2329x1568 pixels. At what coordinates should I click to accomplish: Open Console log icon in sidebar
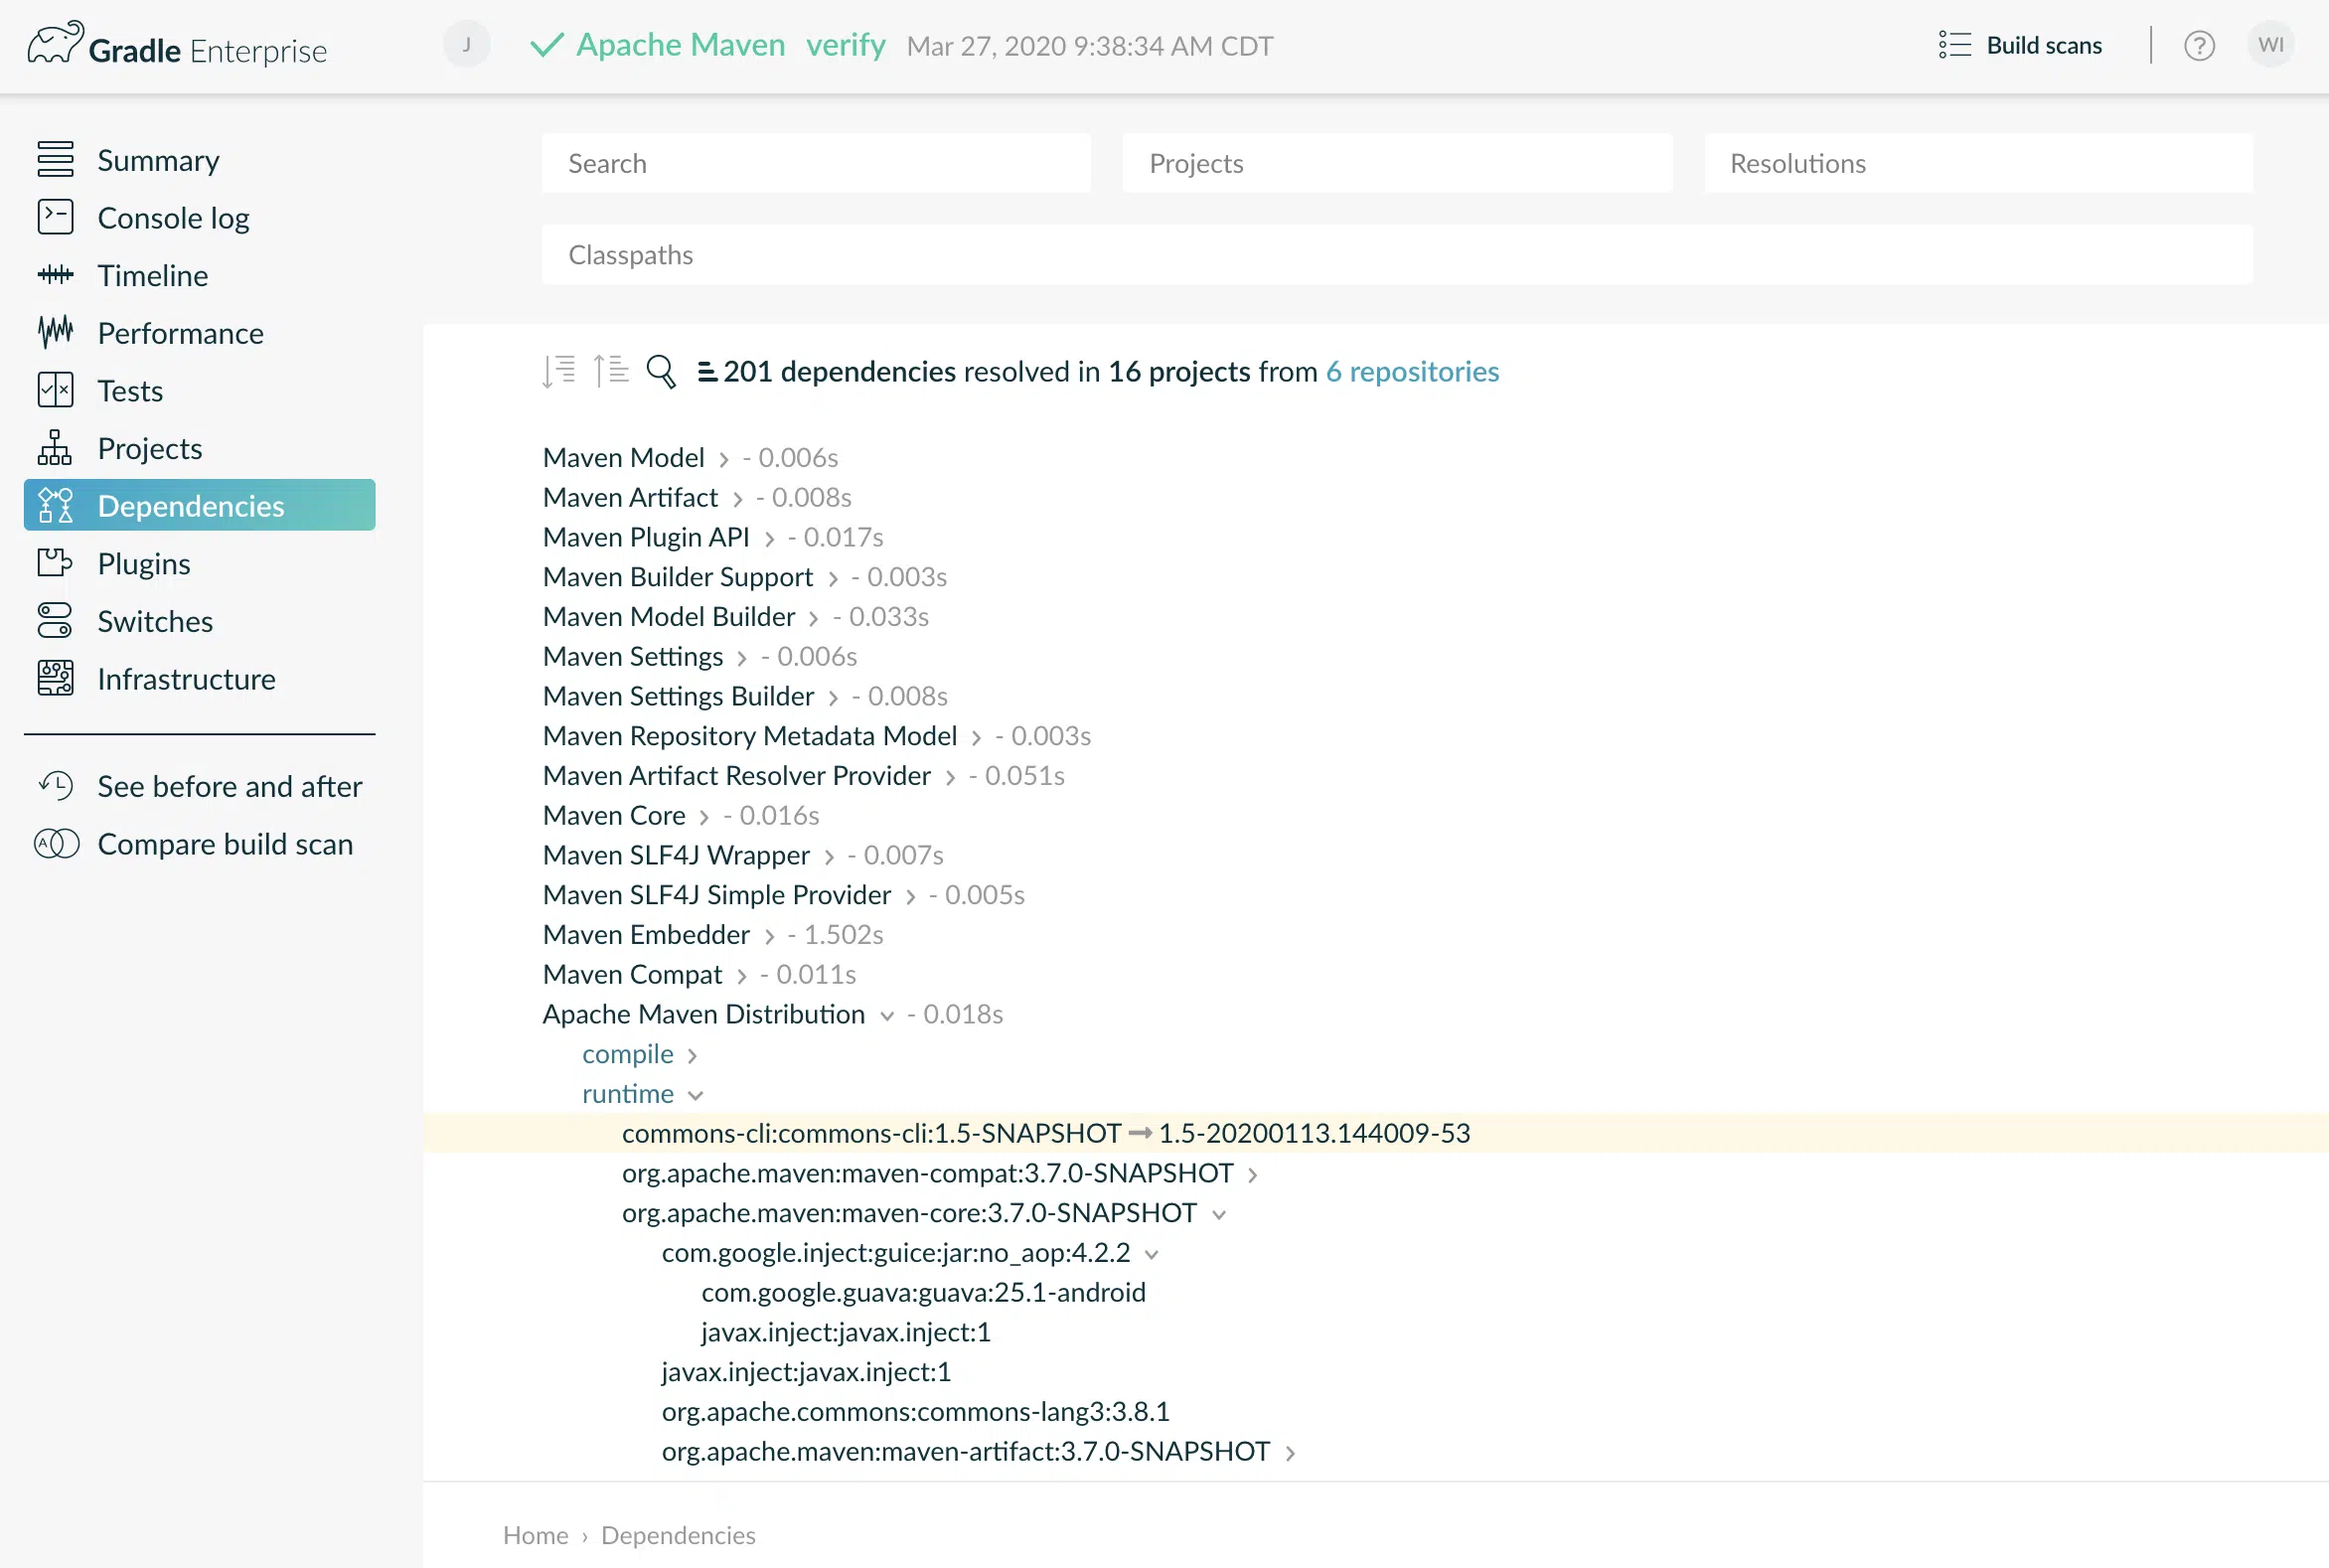pyautogui.click(x=55, y=217)
